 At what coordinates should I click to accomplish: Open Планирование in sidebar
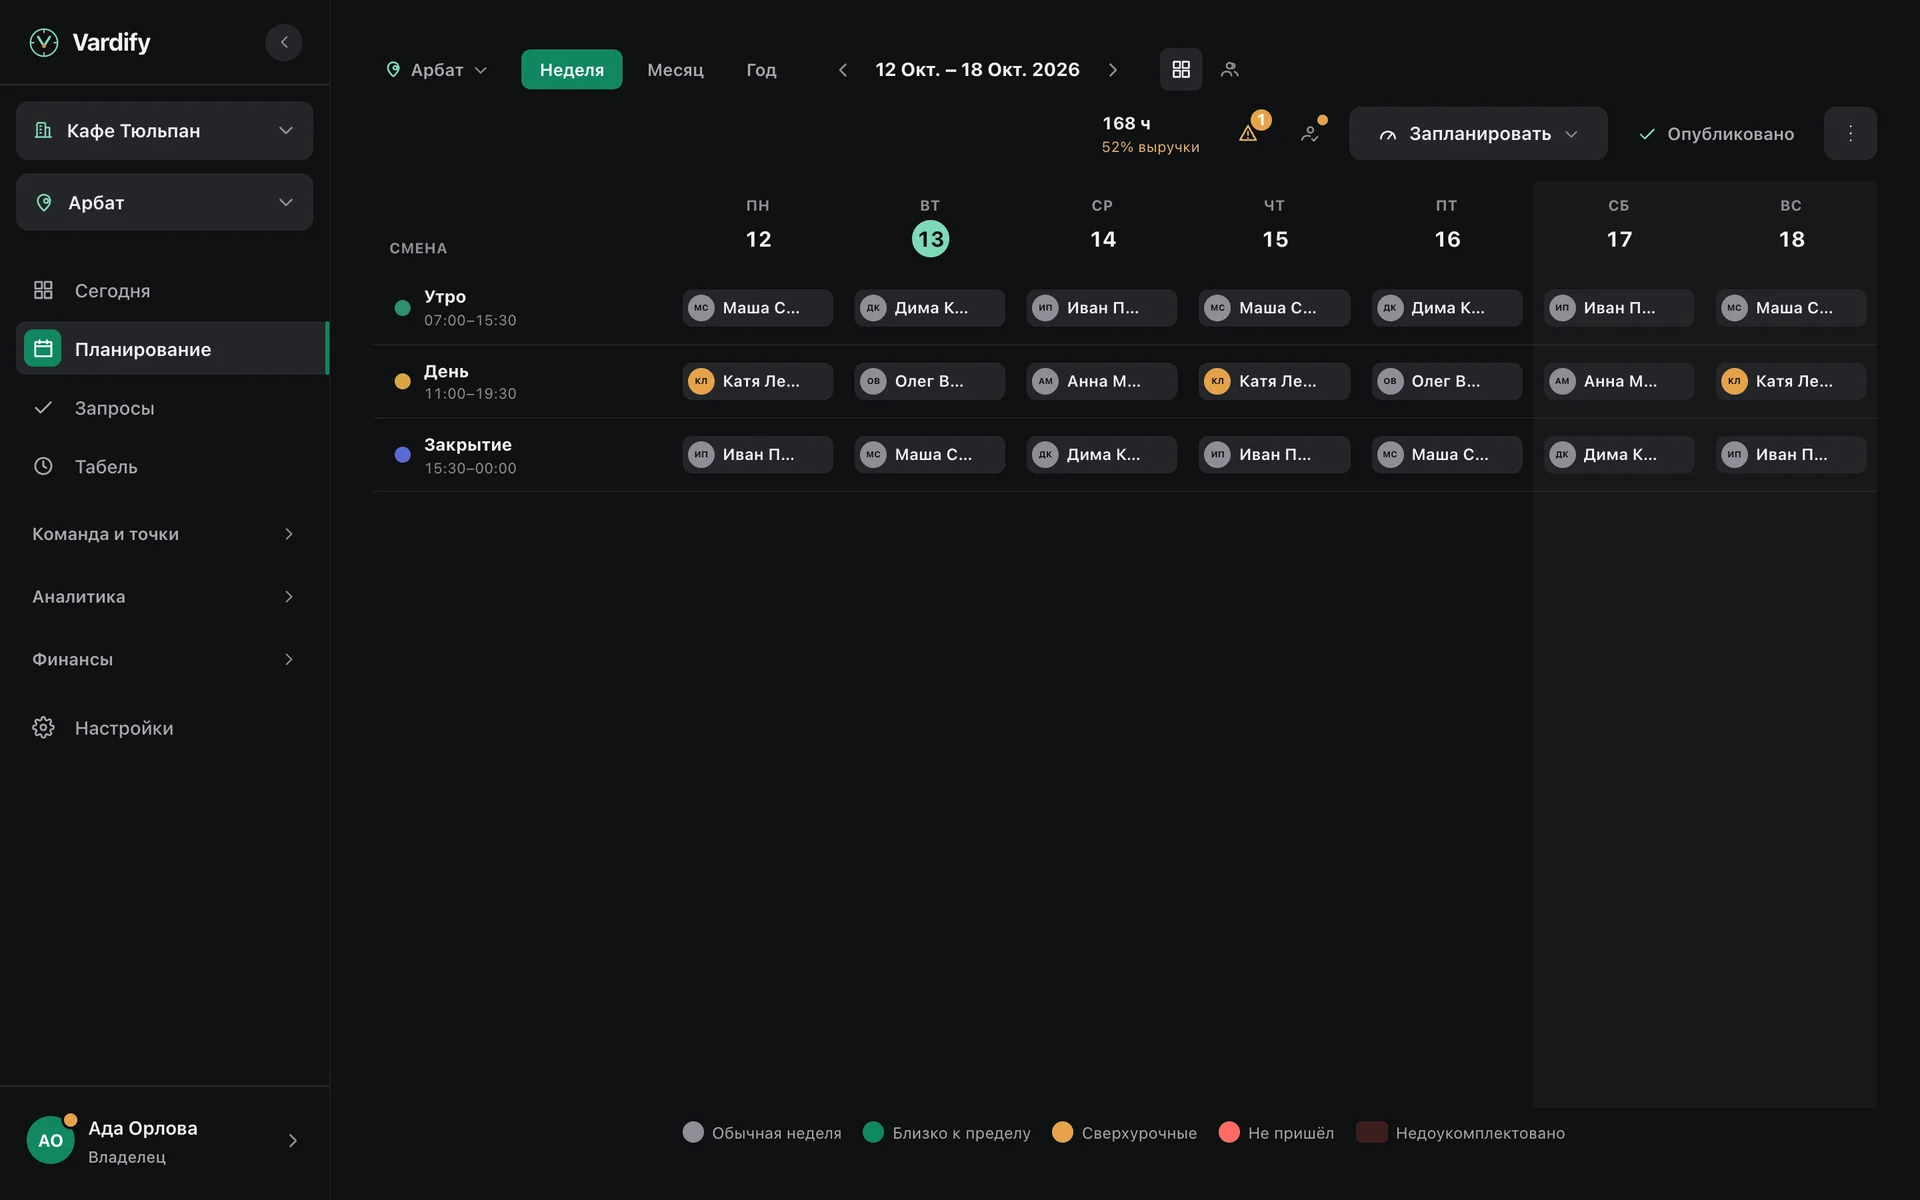(x=171, y=349)
